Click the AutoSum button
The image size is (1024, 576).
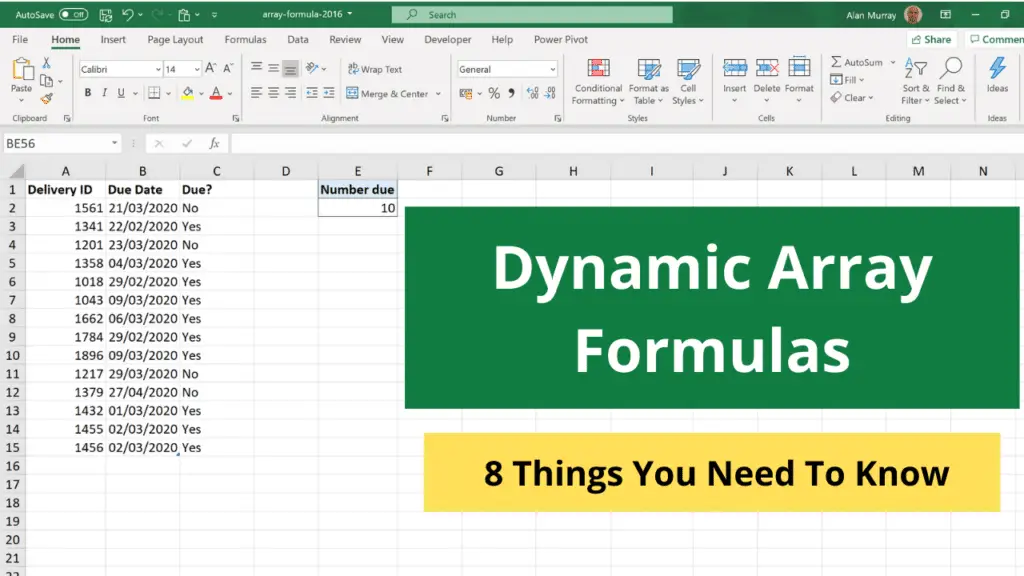click(856, 62)
